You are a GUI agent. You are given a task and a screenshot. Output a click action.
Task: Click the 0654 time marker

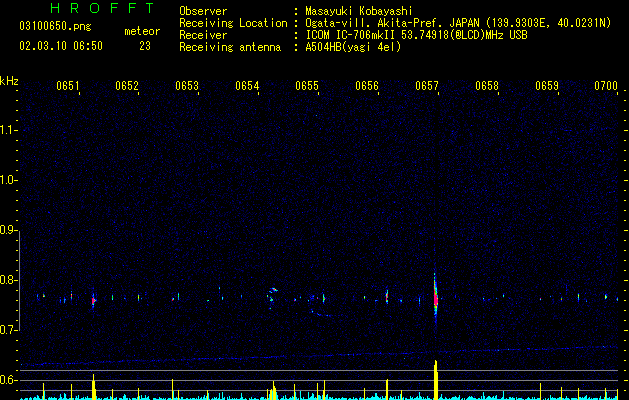(x=247, y=85)
